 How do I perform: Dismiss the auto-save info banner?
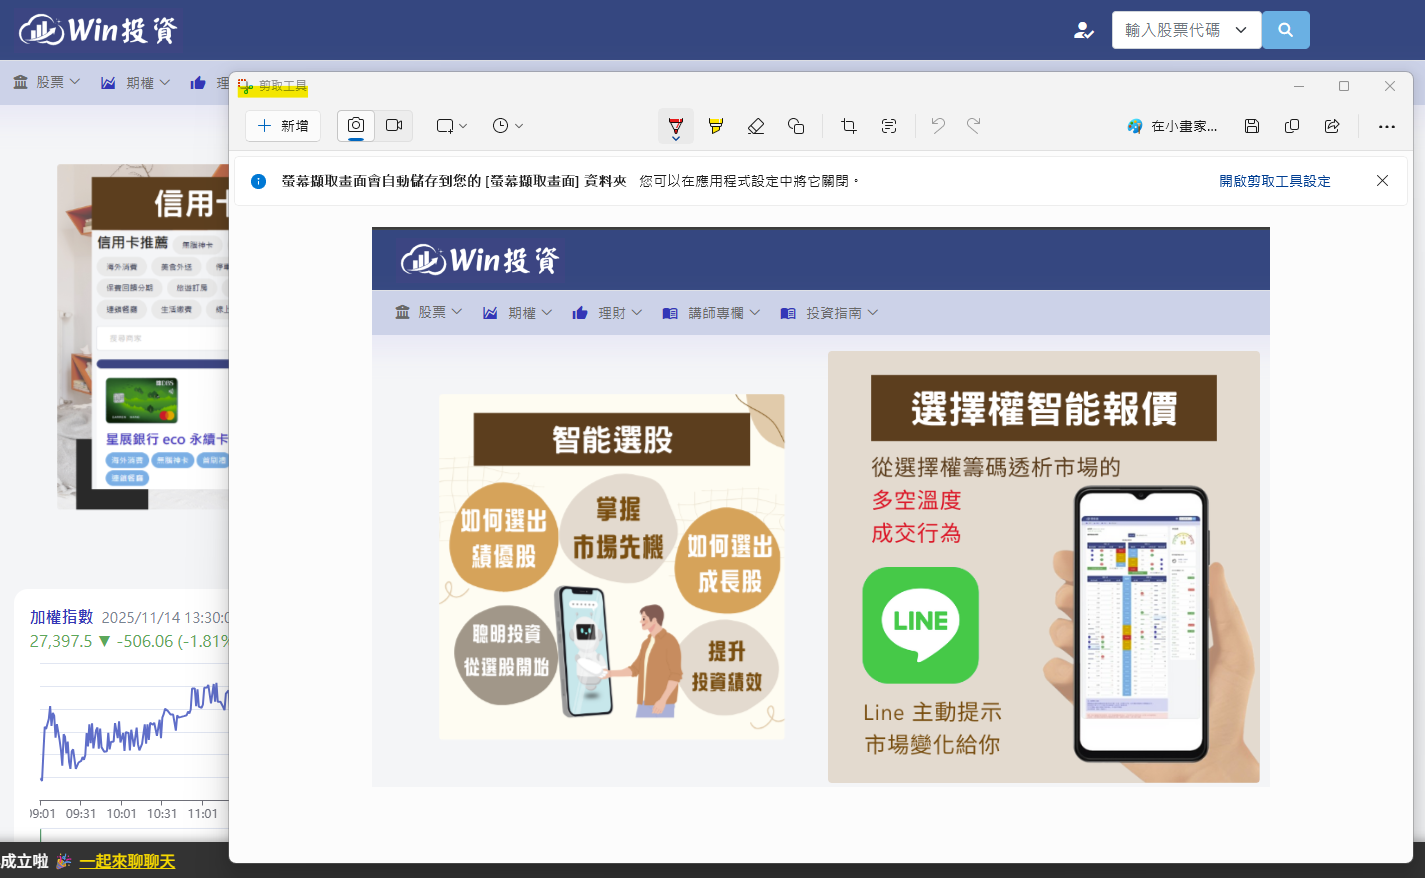point(1382,181)
